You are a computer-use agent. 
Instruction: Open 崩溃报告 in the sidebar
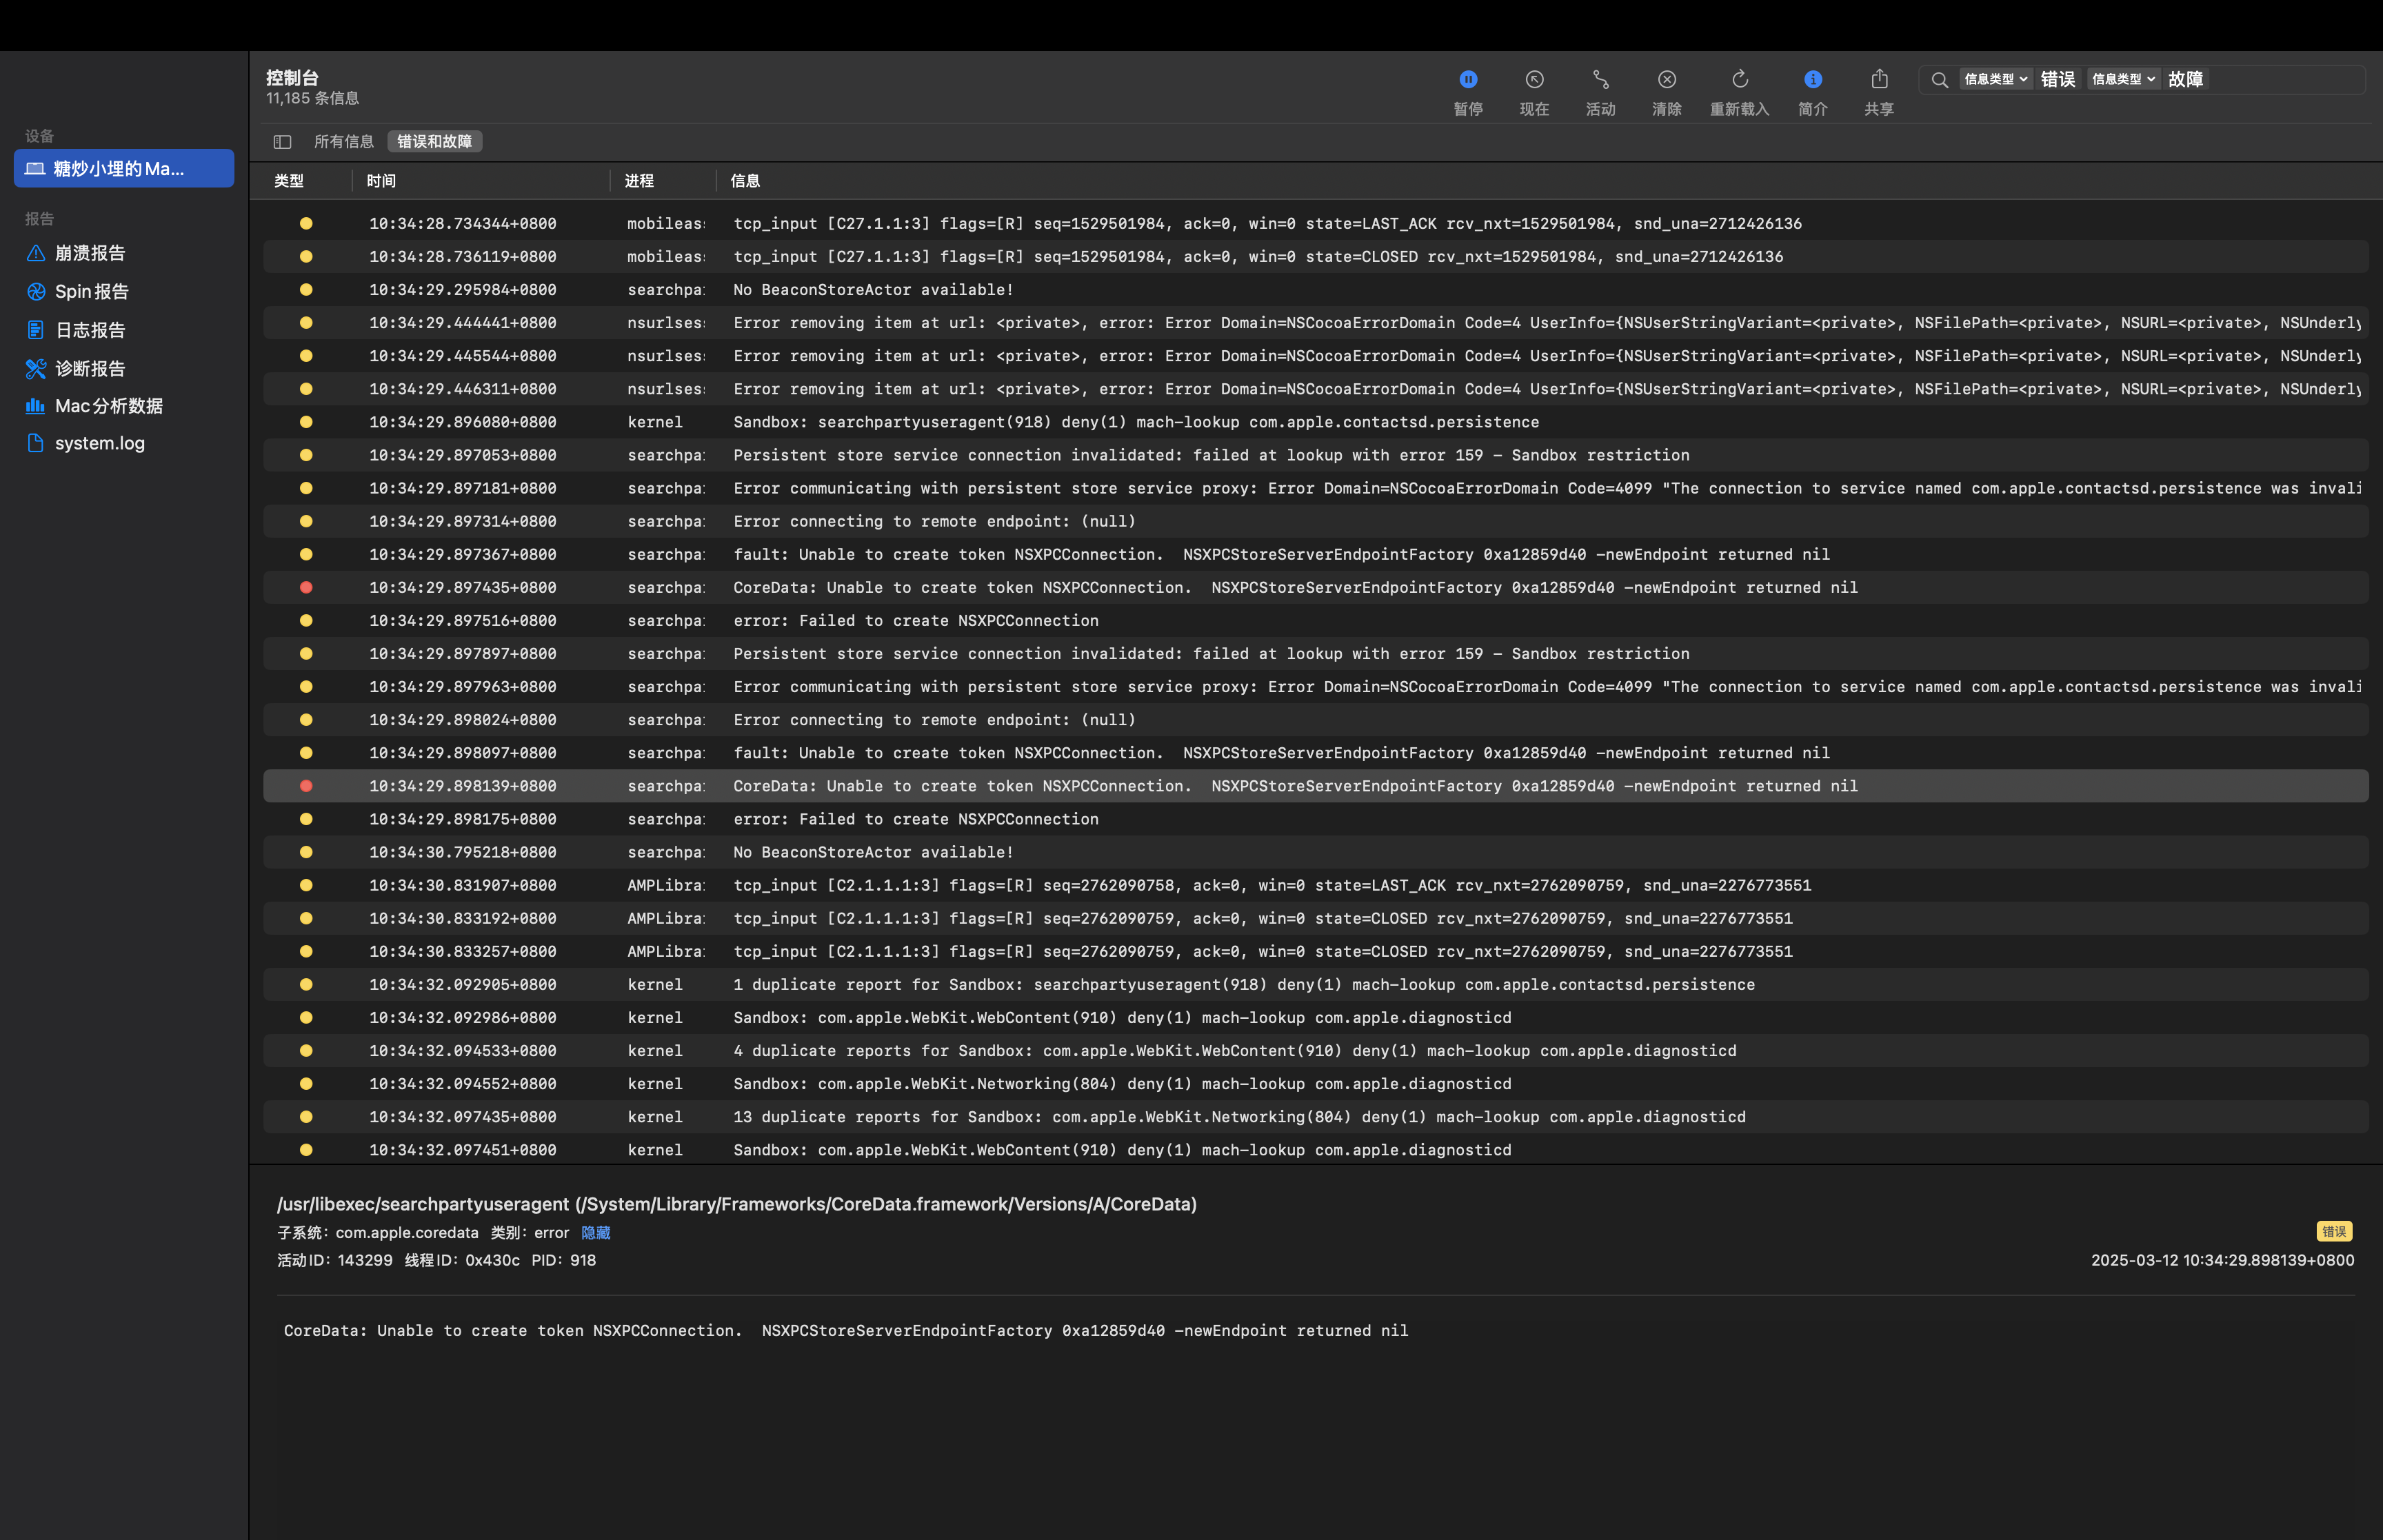point(90,253)
